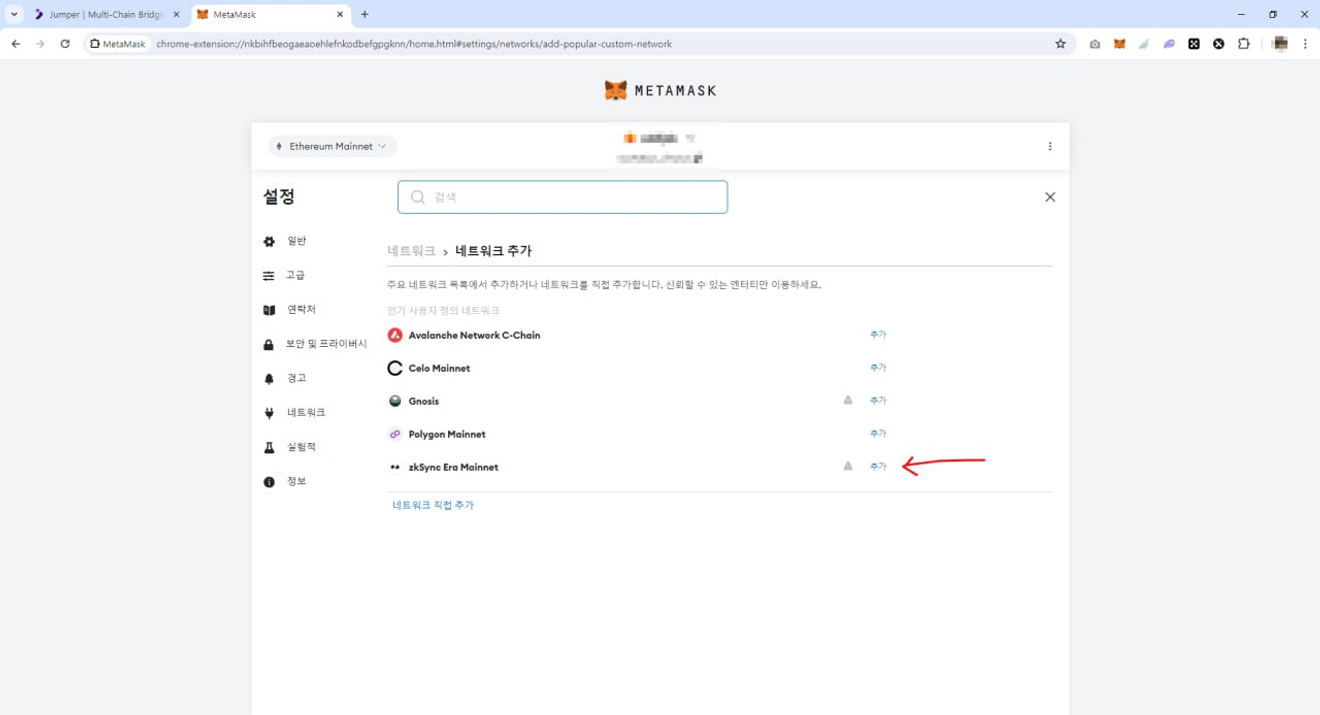Image resolution: width=1320 pixels, height=715 pixels.
Task: Click the 네트워크 추가 breadcrumb heading
Action: pos(493,251)
